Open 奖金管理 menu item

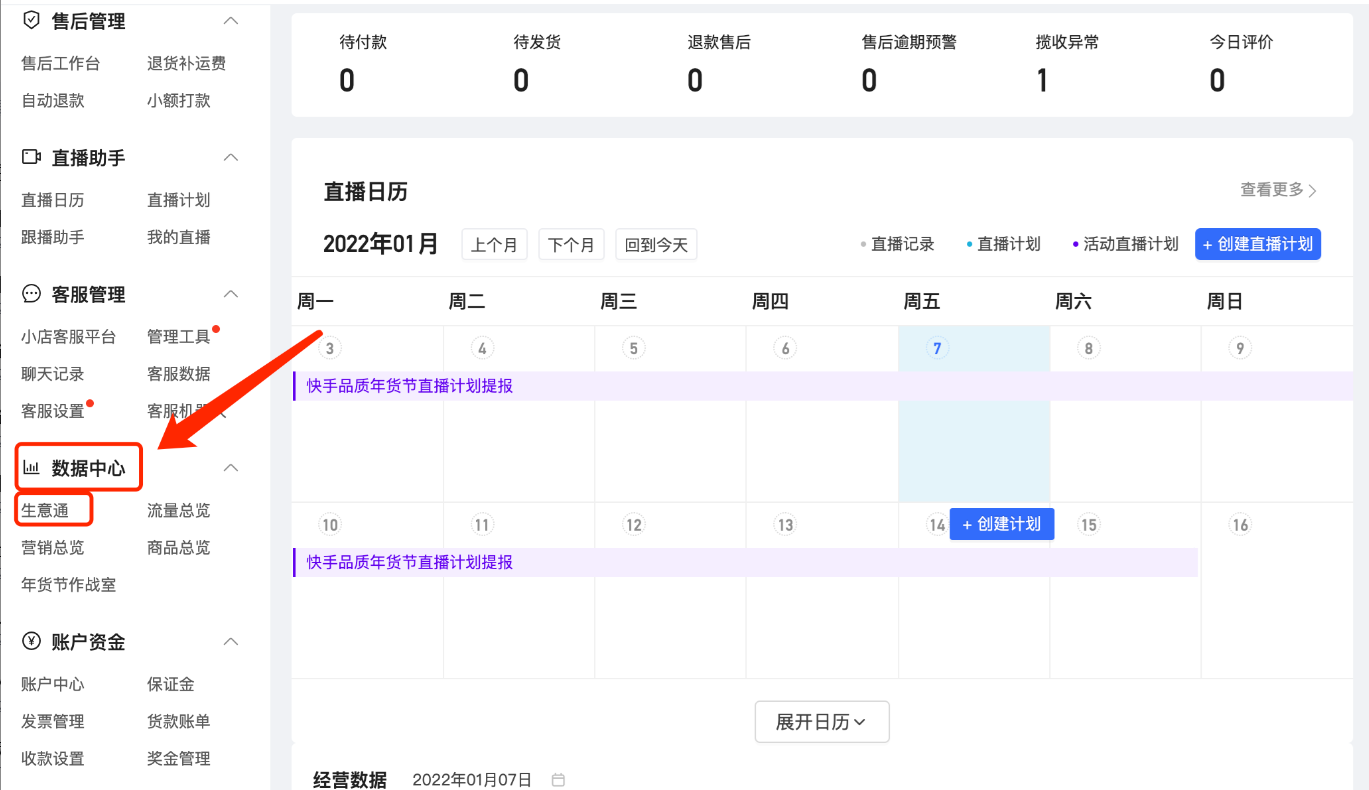(x=179, y=758)
